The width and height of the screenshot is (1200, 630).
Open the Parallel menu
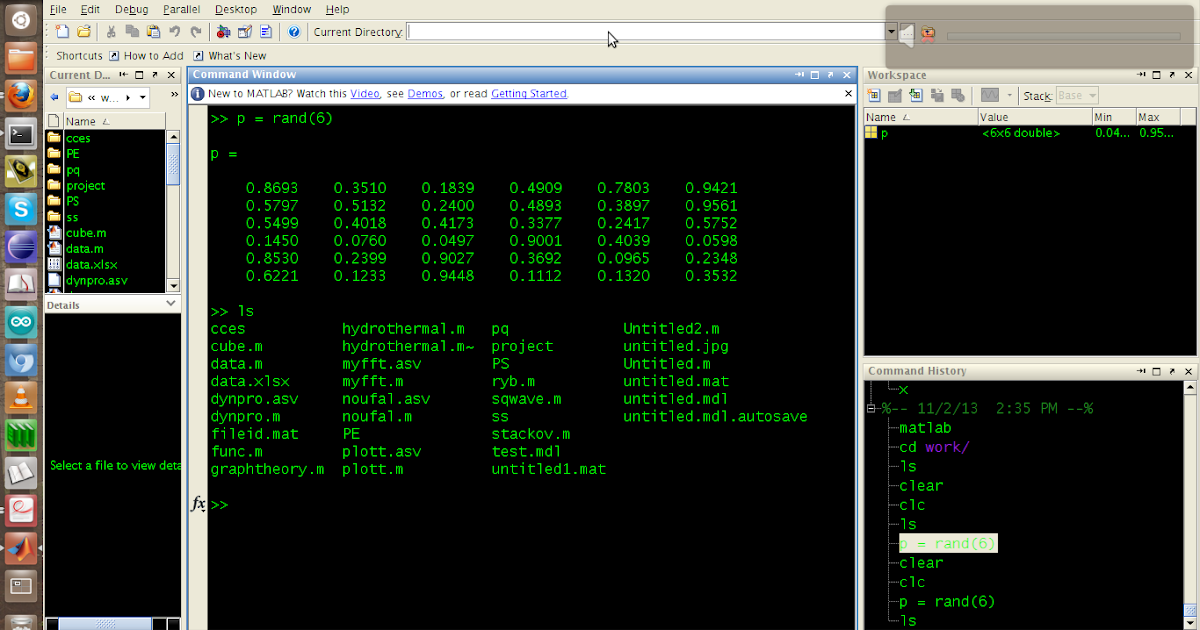[x=182, y=9]
